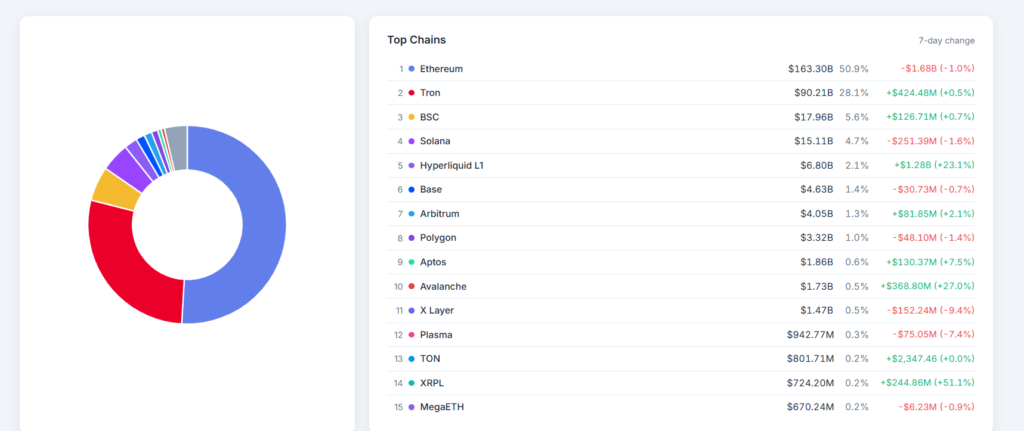Click the XRPL color dot

[411, 383]
